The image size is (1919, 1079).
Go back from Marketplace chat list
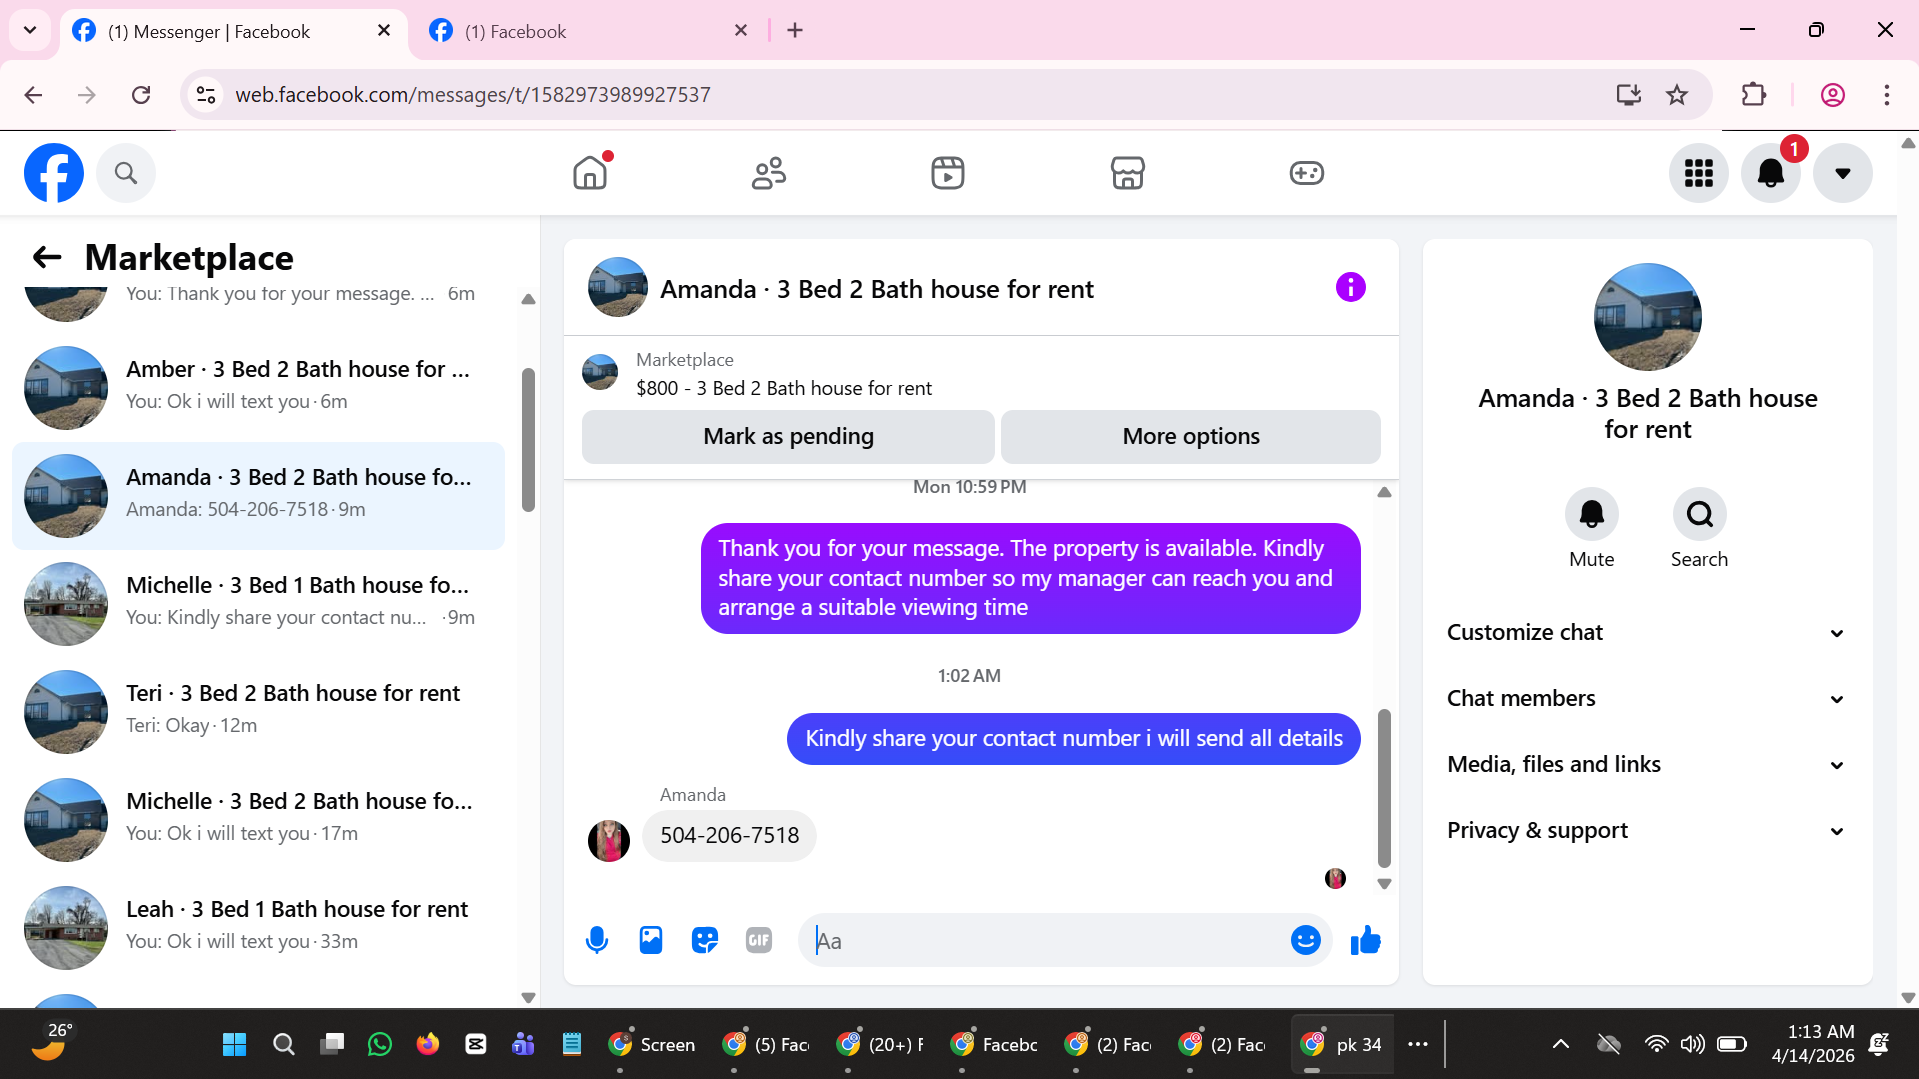47,257
